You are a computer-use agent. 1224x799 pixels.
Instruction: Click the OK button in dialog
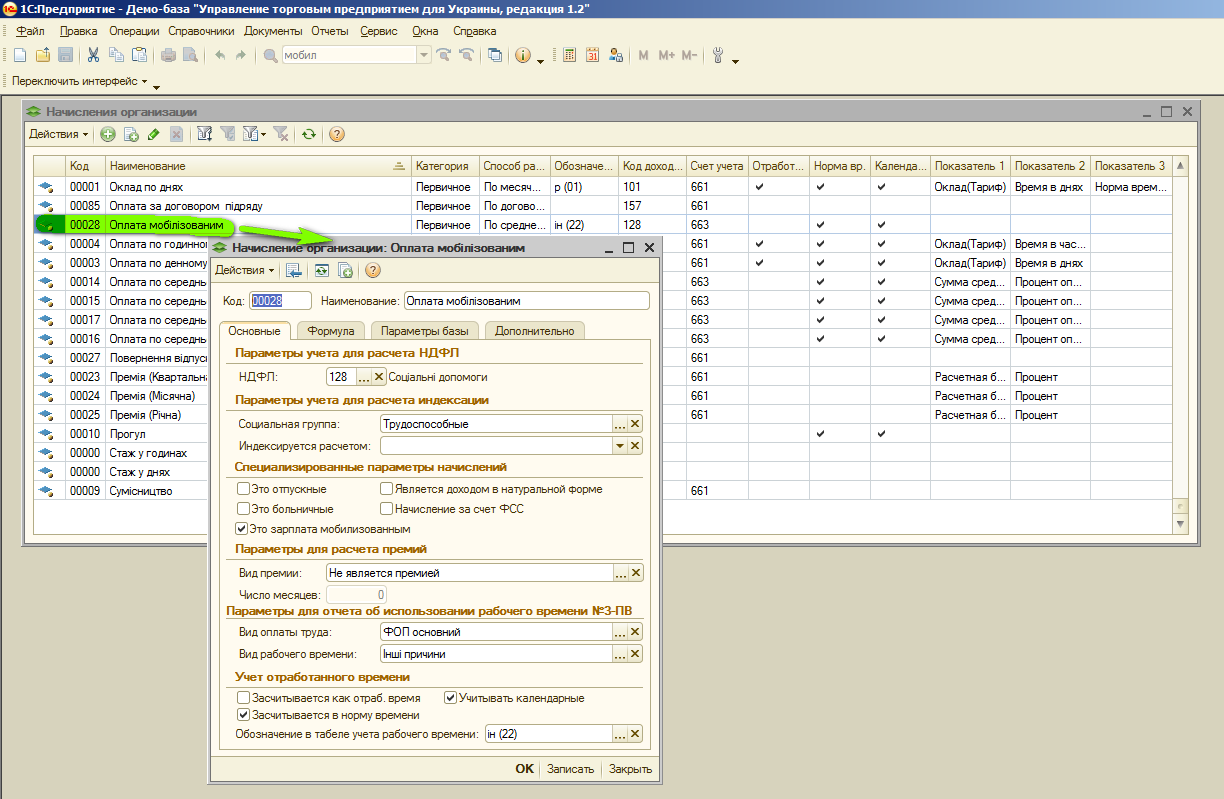point(525,769)
